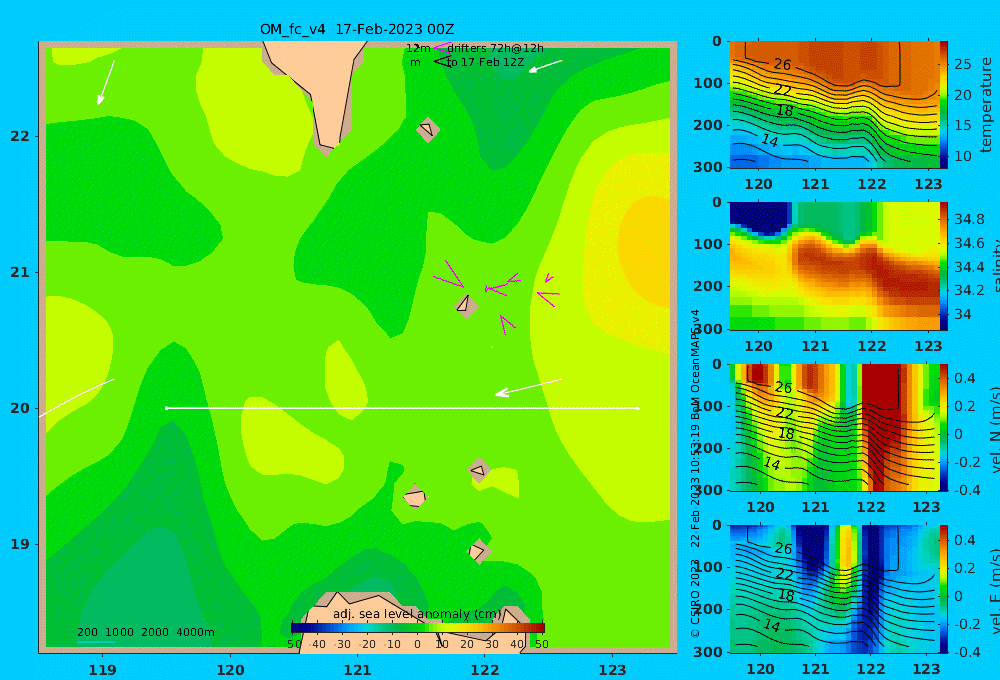Click the '34.8' tick on salinity colorbar
This screenshot has width=1000, height=680.
click(969, 219)
